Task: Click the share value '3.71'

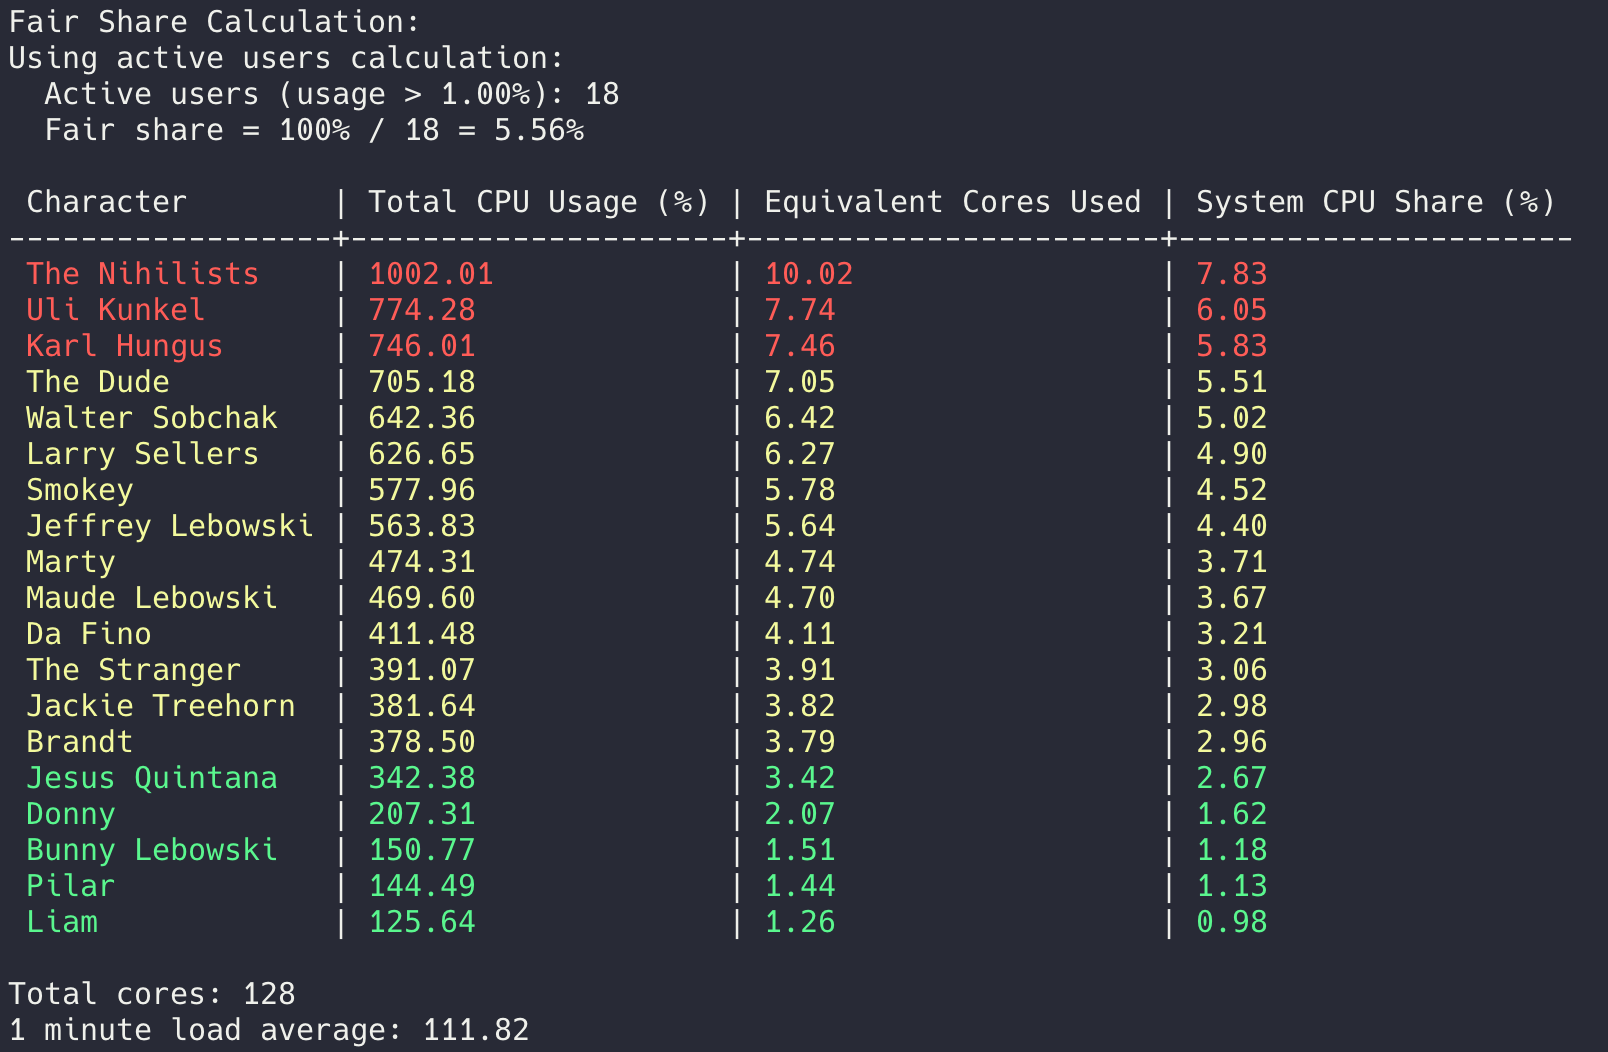Action: click(1232, 562)
